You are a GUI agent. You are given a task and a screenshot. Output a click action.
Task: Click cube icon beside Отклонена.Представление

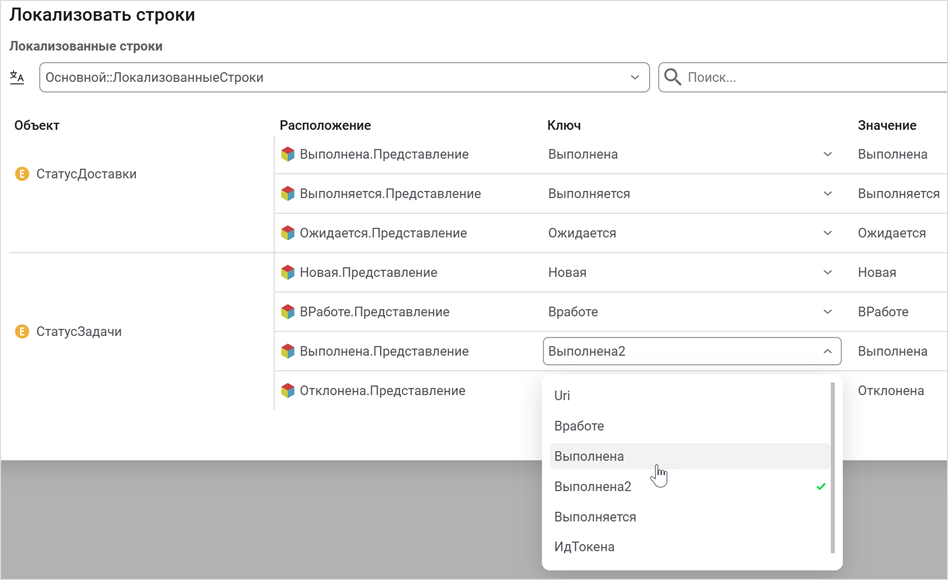tap(287, 391)
